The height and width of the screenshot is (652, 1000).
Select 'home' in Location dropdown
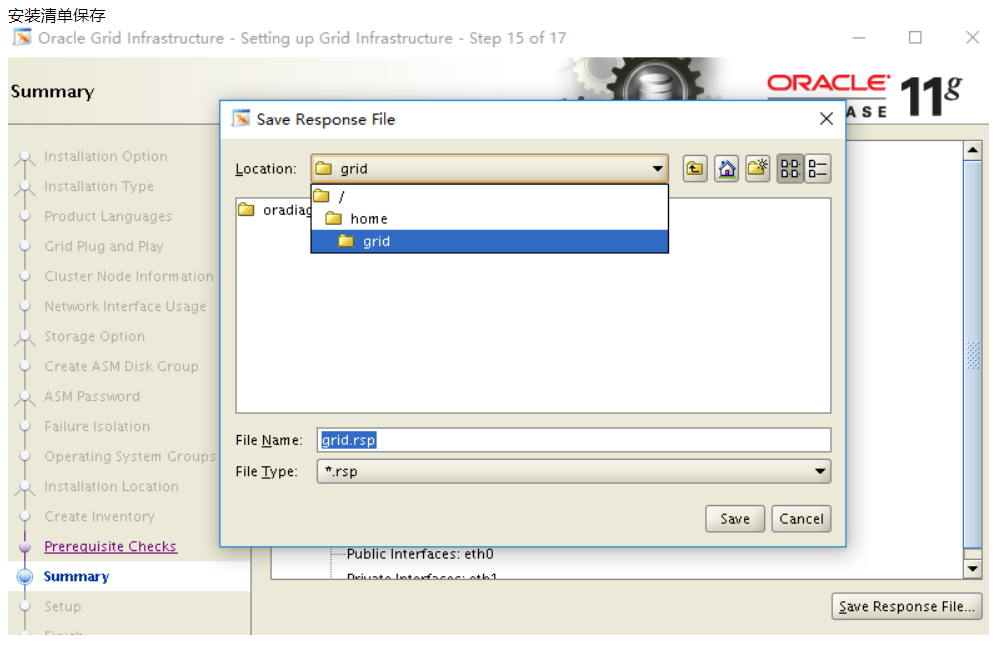(489, 219)
